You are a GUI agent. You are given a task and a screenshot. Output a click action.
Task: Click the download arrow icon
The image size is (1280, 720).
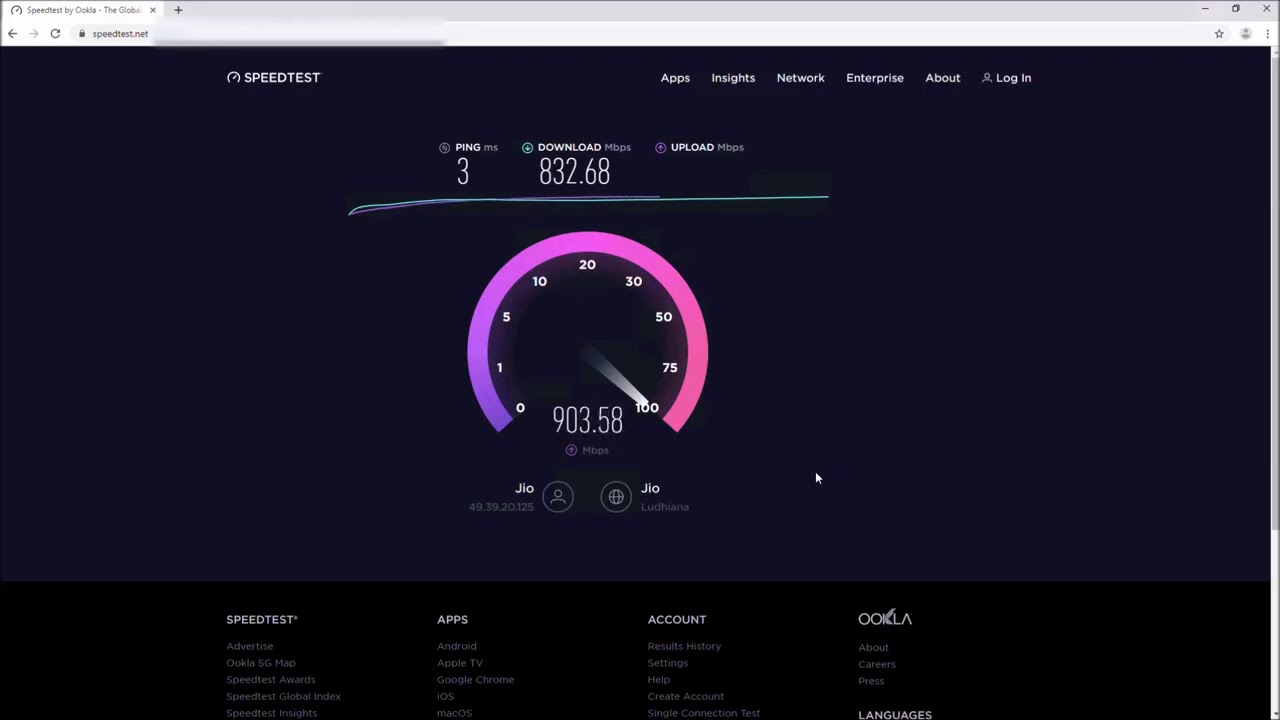(527, 147)
